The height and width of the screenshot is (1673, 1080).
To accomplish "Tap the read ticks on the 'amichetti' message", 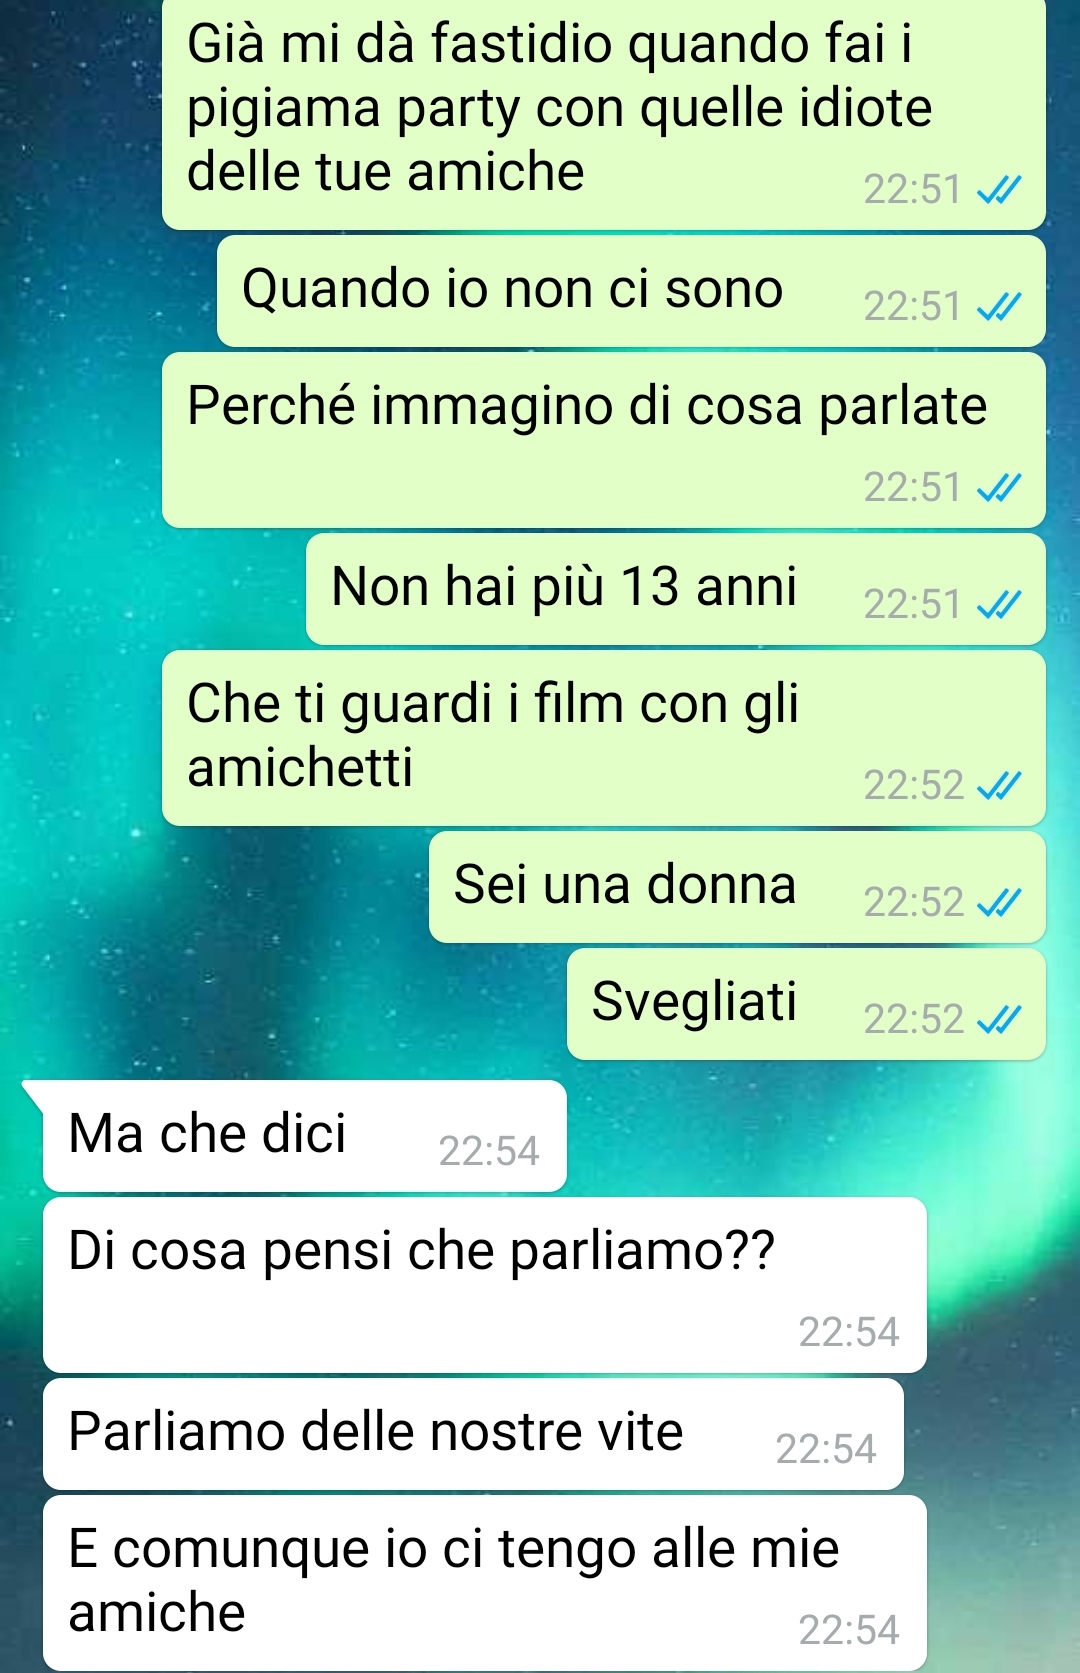I will tap(999, 786).
